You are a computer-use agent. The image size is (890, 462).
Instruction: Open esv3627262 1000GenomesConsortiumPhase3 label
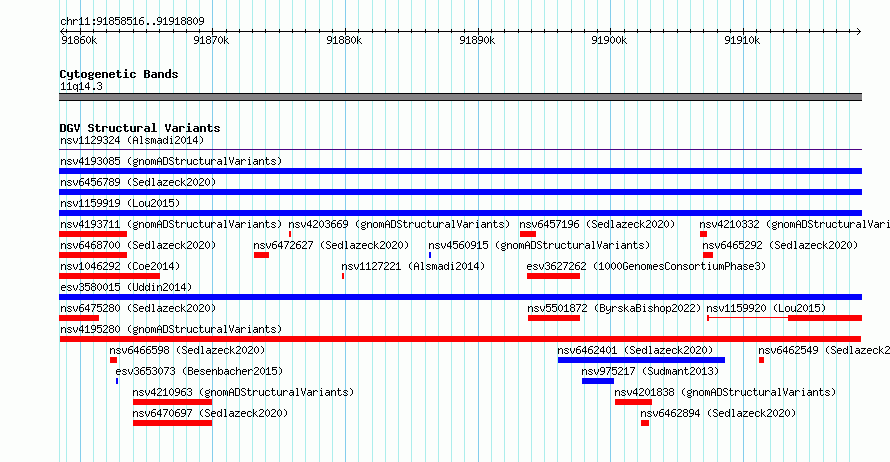pos(646,266)
